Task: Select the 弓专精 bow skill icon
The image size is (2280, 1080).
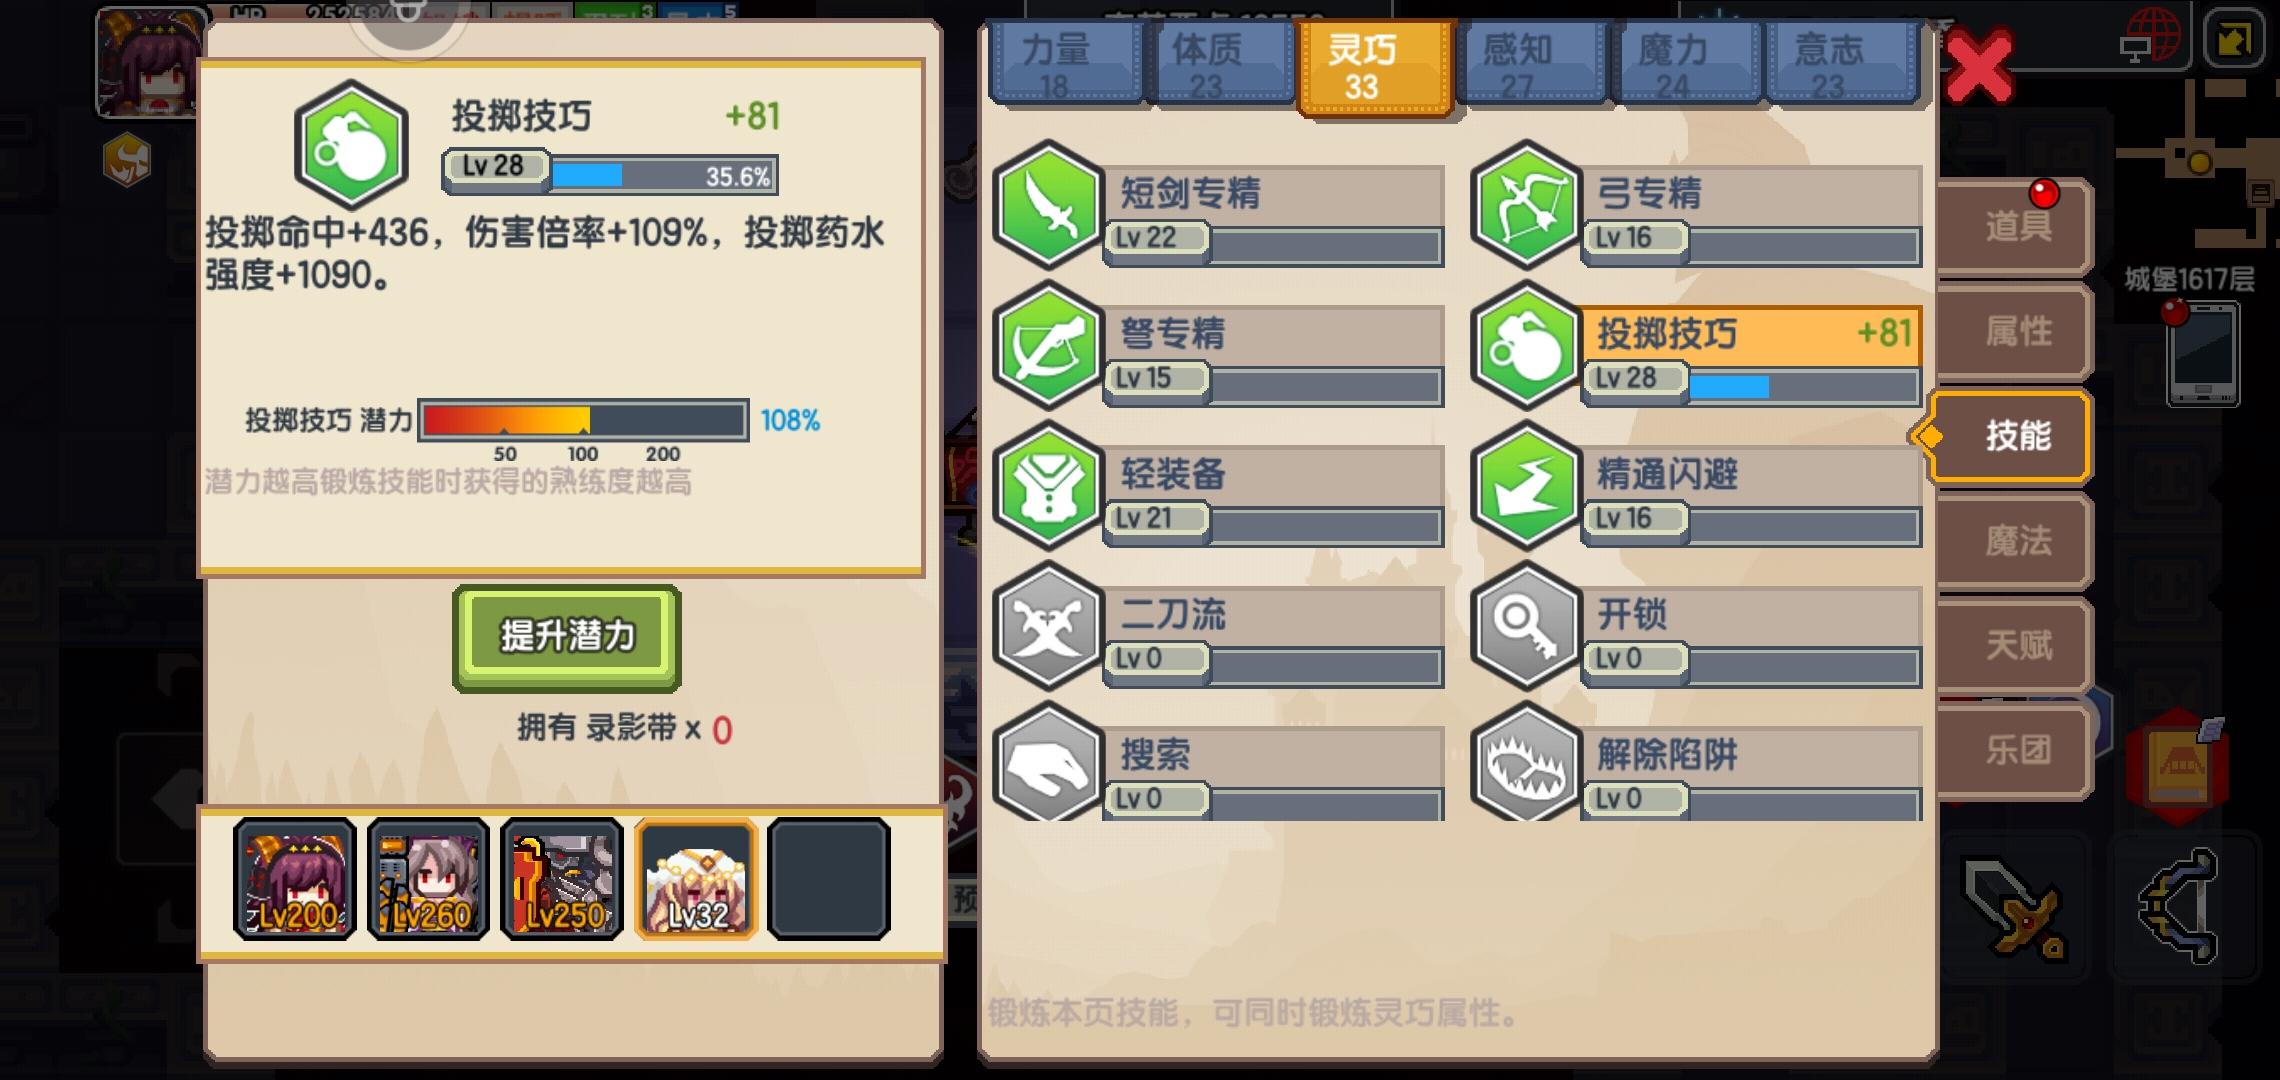Action: tap(1526, 205)
